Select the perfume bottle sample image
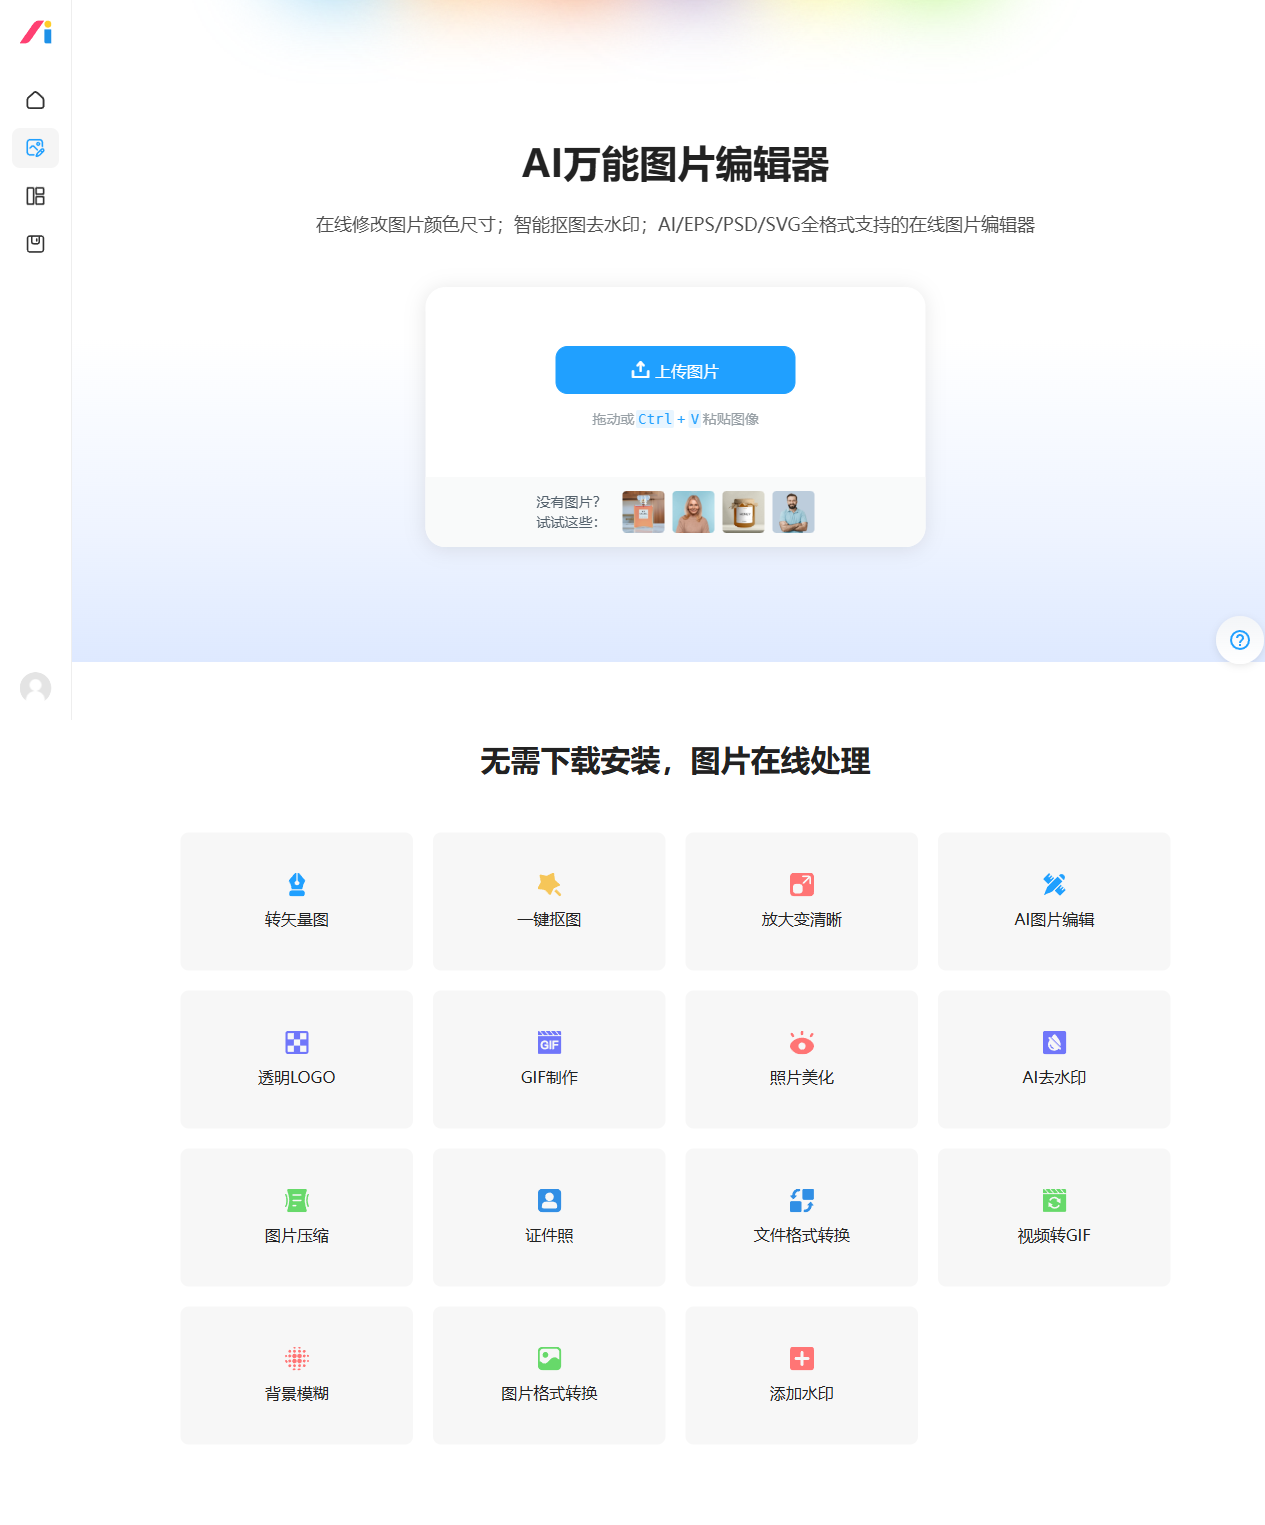This screenshot has width=1265, height=1525. pyautogui.click(x=643, y=512)
